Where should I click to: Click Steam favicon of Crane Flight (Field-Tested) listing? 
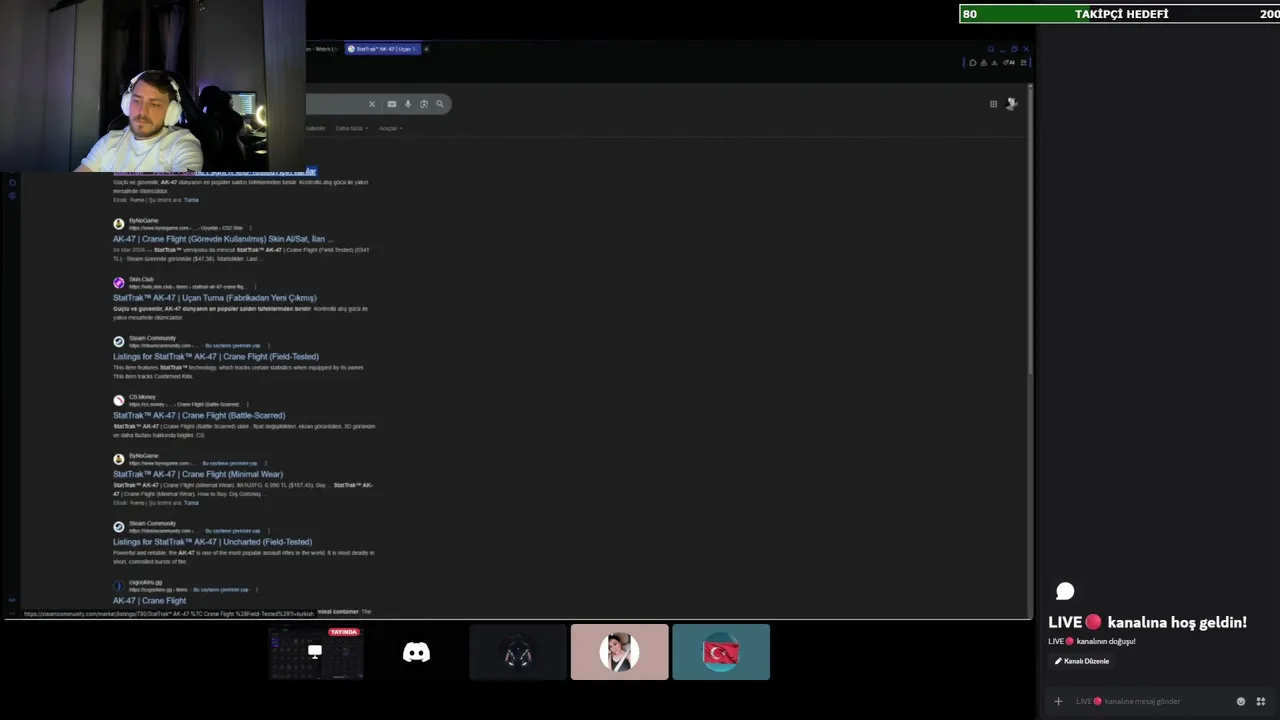click(119, 342)
